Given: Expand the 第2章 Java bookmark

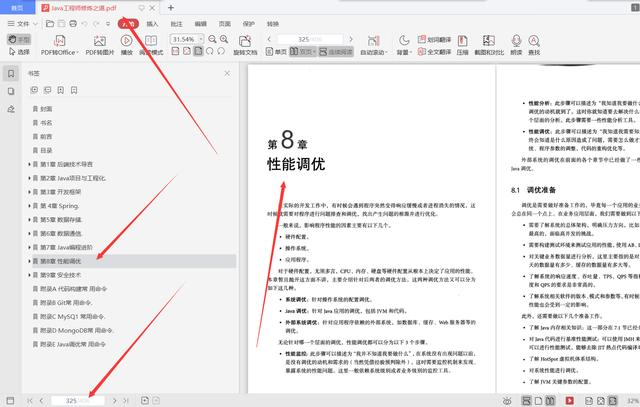Looking at the screenshot, I should [x=29, y=178].
